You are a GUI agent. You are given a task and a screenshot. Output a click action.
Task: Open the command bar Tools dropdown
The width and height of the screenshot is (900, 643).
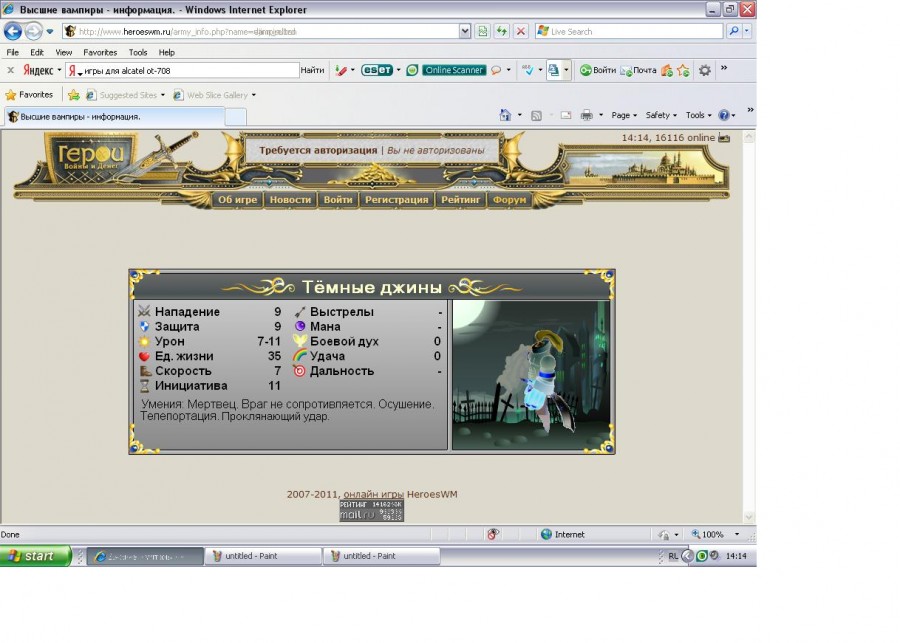[699, 115]
